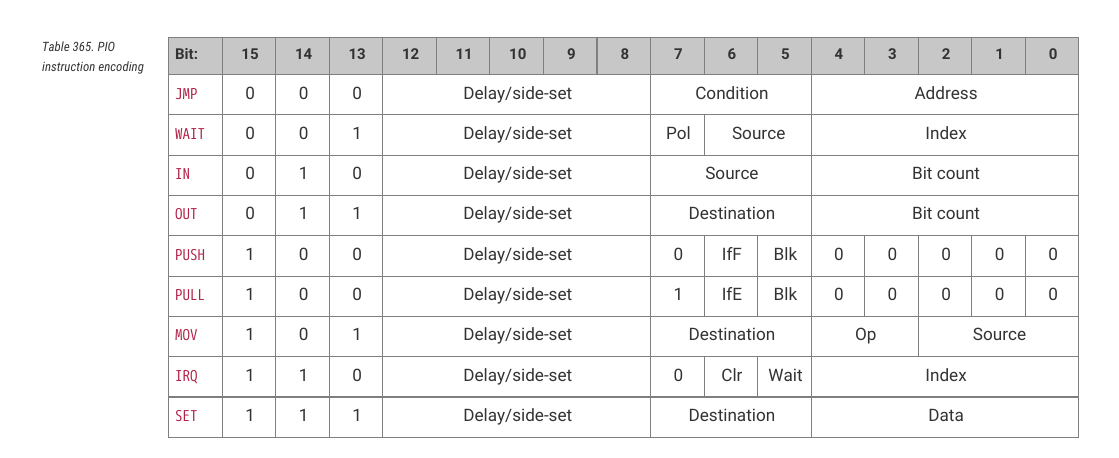Click the Clr cell in IRQ row

tap(731, 375)
